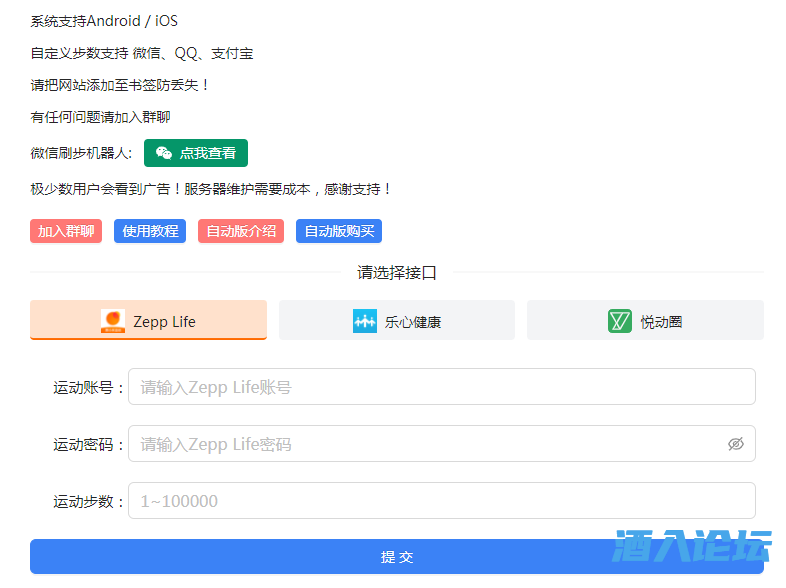Open the 使用教程 tutorial link
Viewport: 786px width, 588px height.
(x=150, y=231)
